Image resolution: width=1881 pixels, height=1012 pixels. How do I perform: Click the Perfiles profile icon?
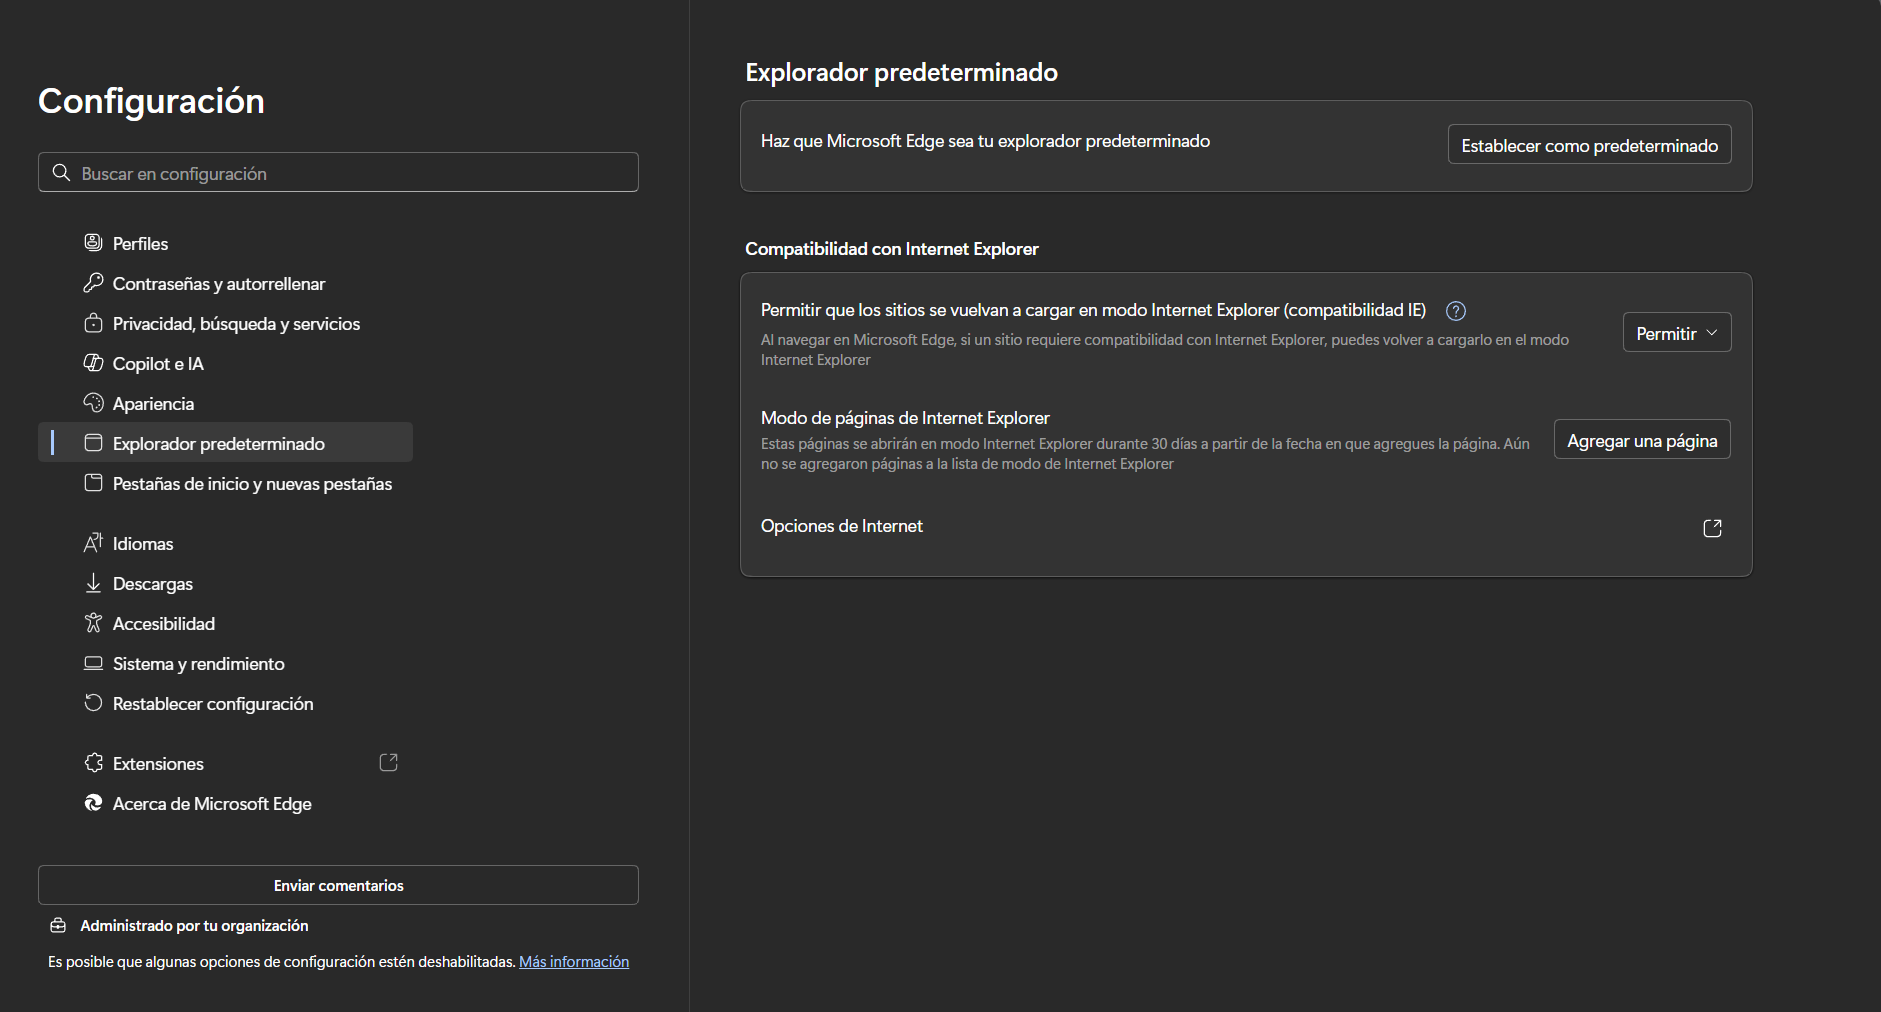[93, 242]
